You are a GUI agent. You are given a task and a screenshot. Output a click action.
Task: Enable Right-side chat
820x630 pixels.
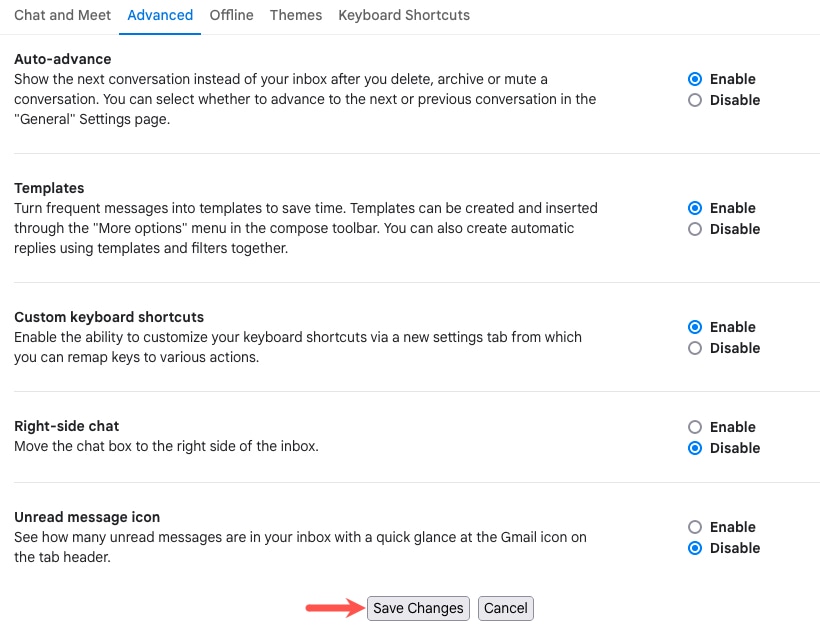point(695,427)
